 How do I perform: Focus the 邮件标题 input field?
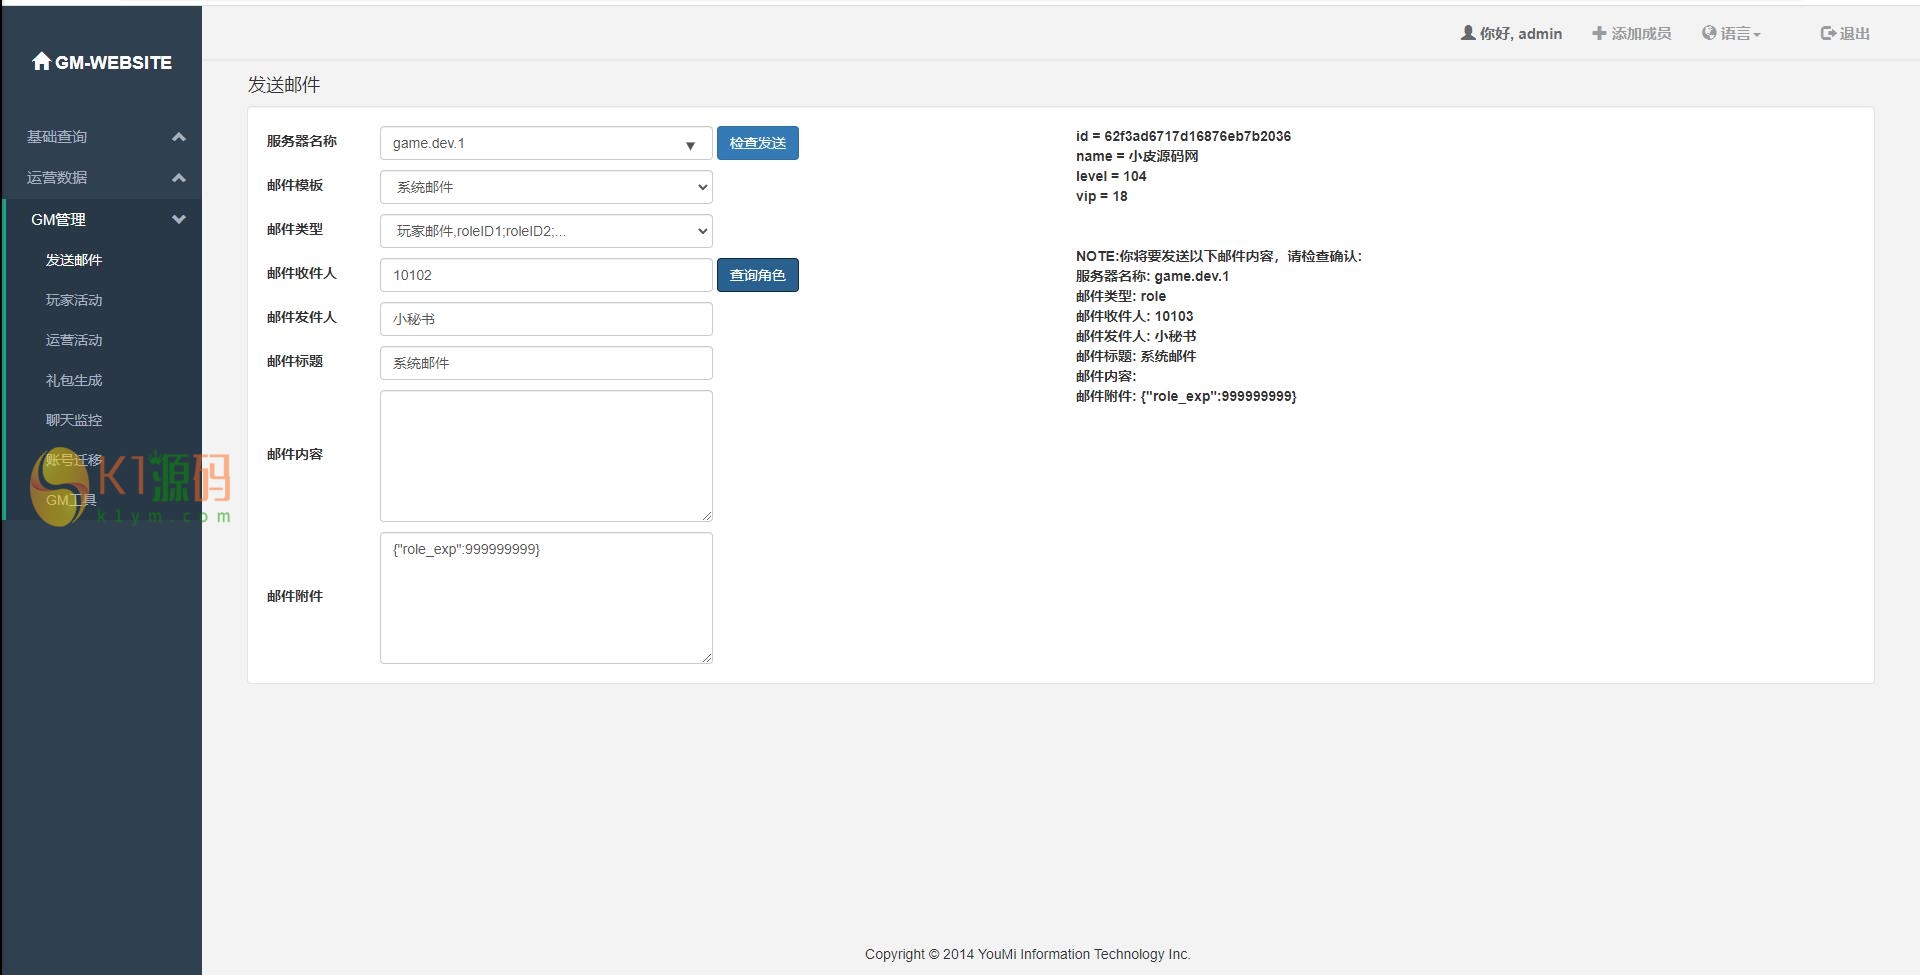click(x=546, y=363)
